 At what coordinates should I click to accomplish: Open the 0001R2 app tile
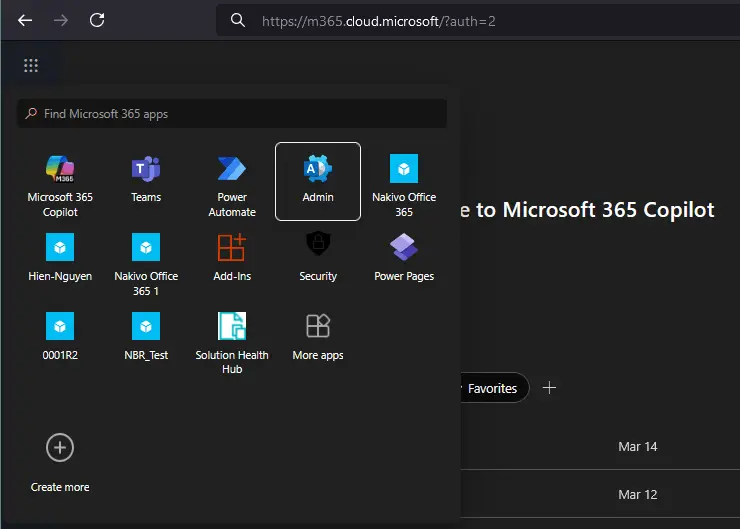coord(60,337)
